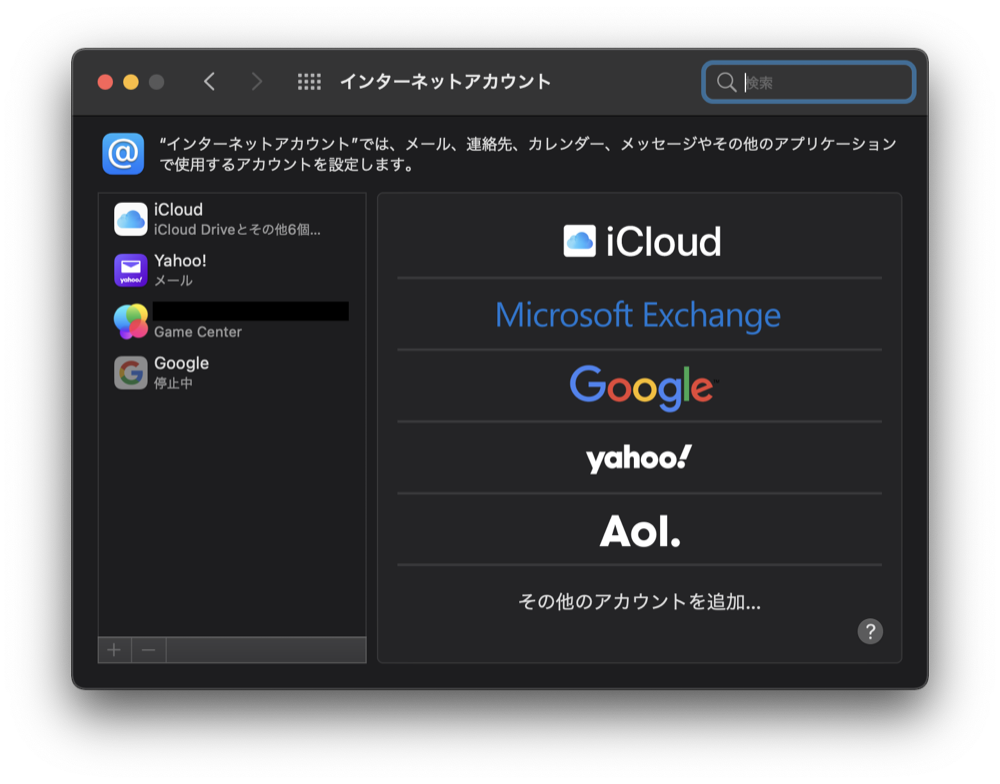The width and height of the screenshot is (1000, 784).
Task: Click the Google 停止中 account row
Action: click(232, 372)
